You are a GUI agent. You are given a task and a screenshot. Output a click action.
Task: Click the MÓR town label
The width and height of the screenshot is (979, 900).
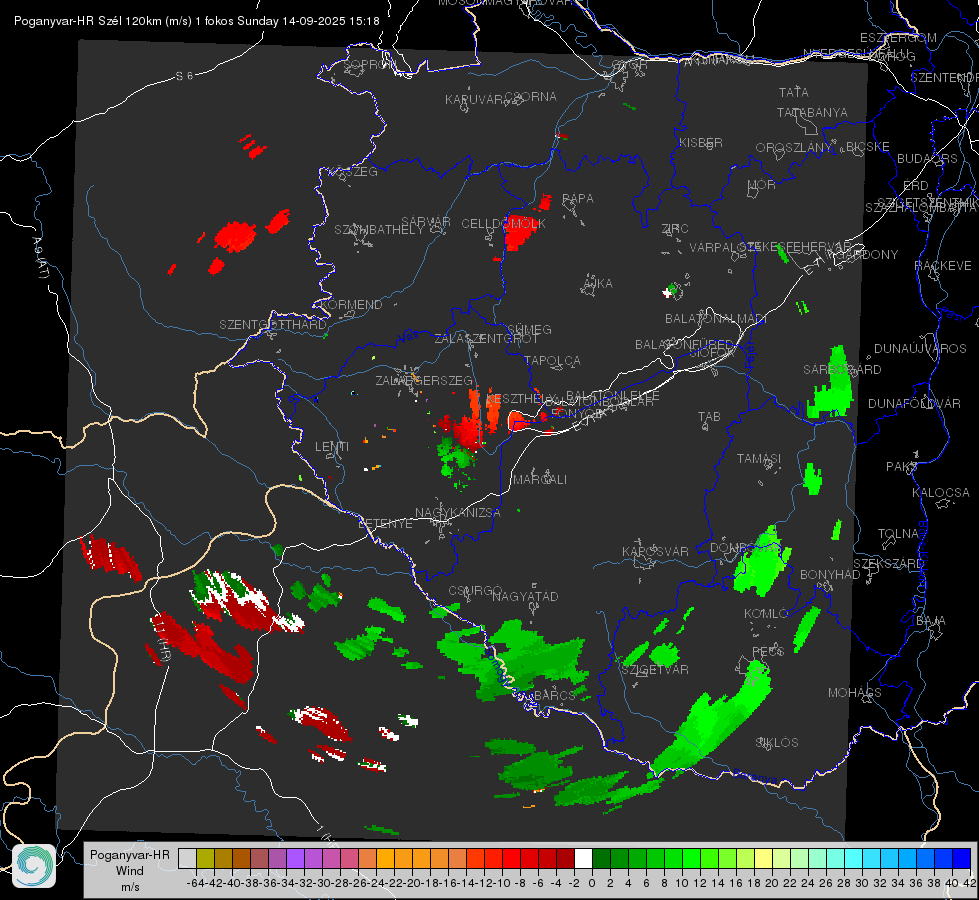point(762,184)
